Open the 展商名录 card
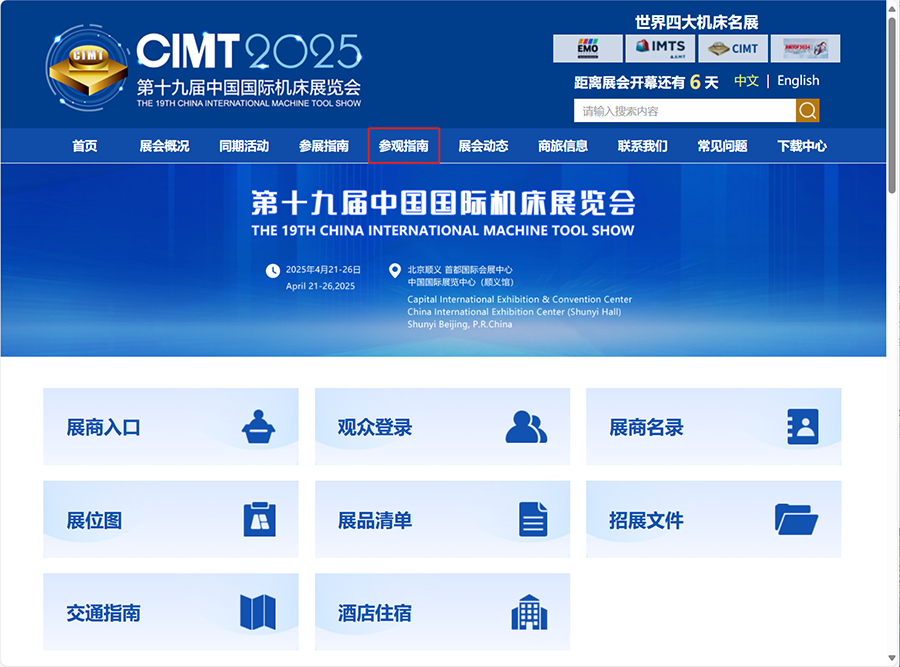The width and height of the screenshot is (900, 667). pos(713,426)
